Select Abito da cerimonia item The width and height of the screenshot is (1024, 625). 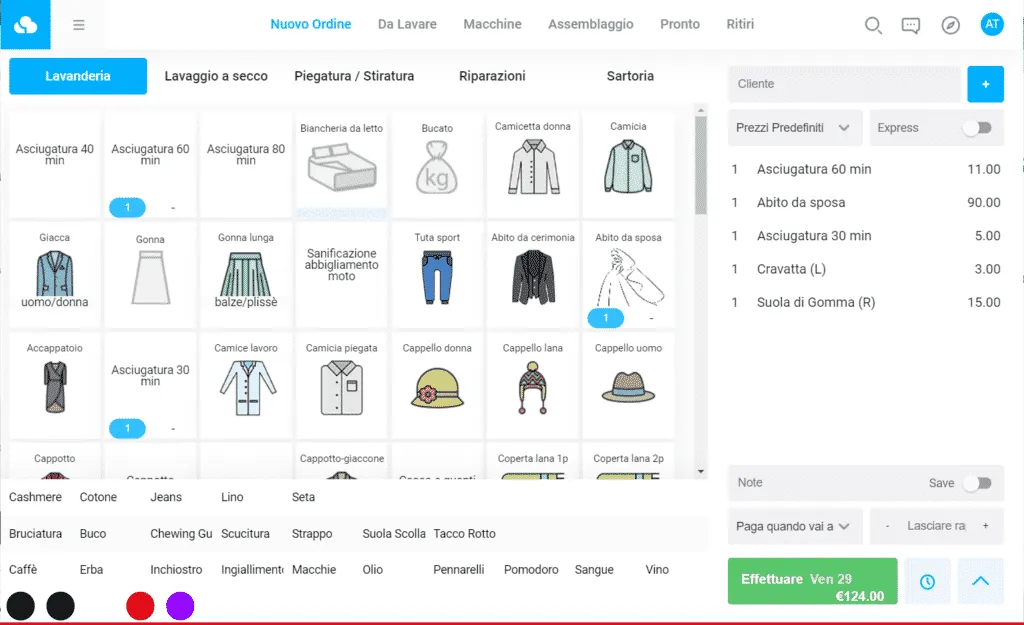[533, 274]
